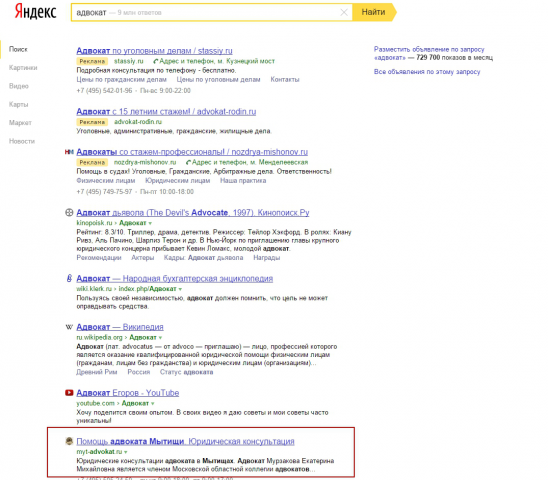This screenshot has height=480, width=548.
Task: Open the Россия sitelink
Action: [x=138, y=372]
